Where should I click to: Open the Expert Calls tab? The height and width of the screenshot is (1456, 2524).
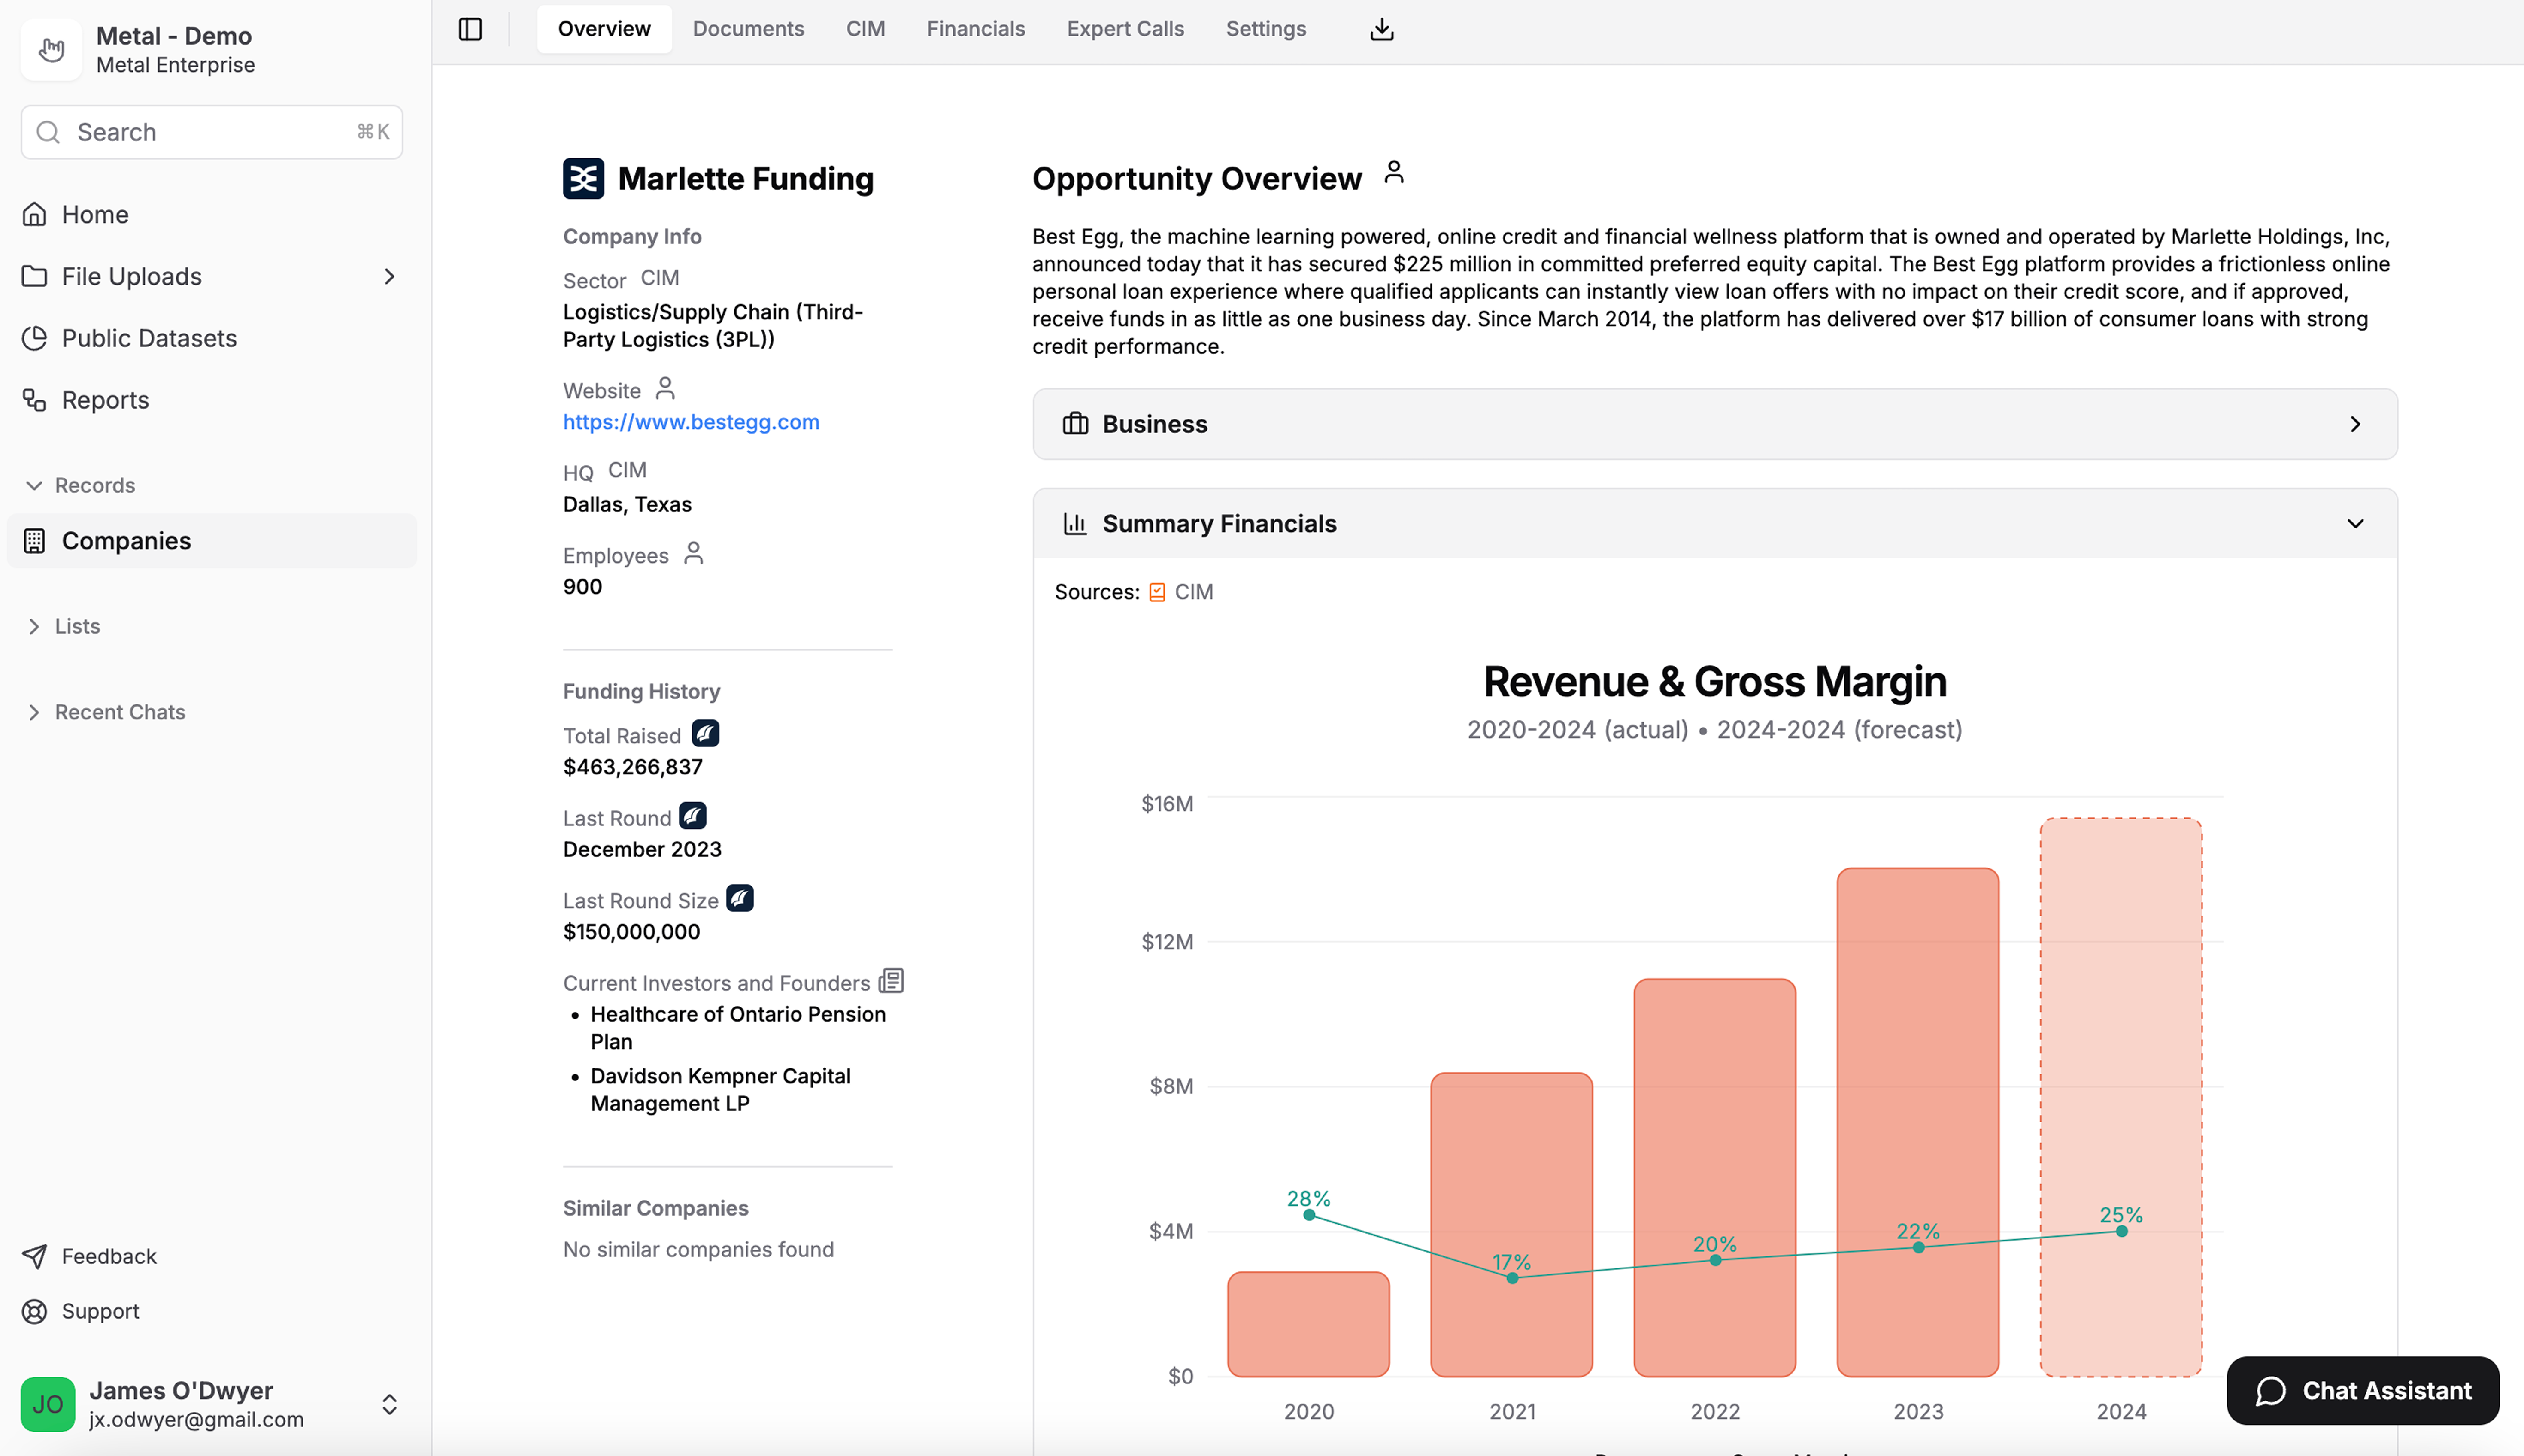tap(1124, 29)
